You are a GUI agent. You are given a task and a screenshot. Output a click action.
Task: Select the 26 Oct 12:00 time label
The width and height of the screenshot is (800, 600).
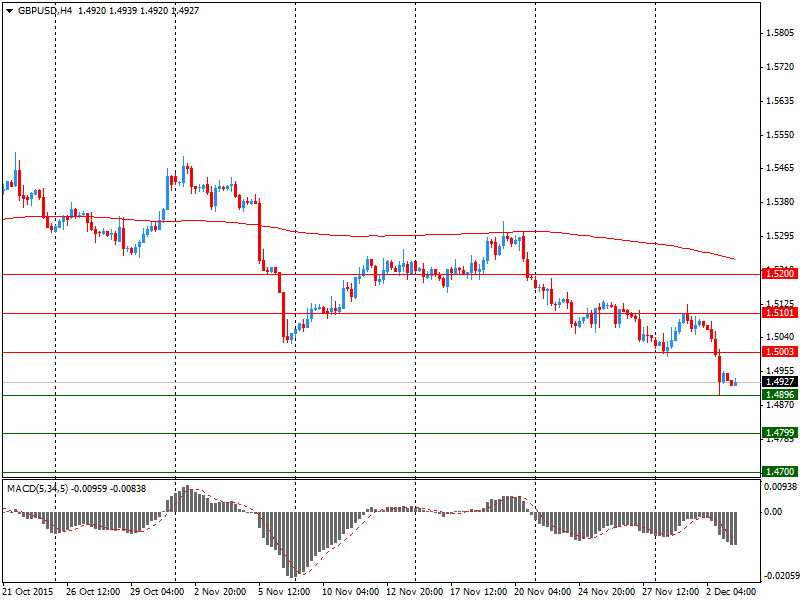tap(93, 592)
